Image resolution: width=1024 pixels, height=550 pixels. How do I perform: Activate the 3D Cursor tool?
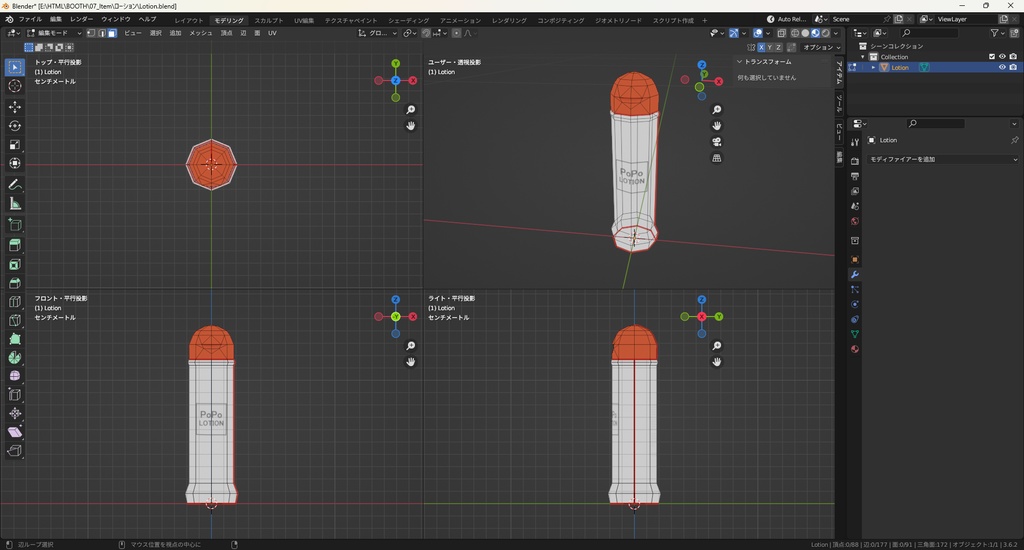tap(15, 86)
